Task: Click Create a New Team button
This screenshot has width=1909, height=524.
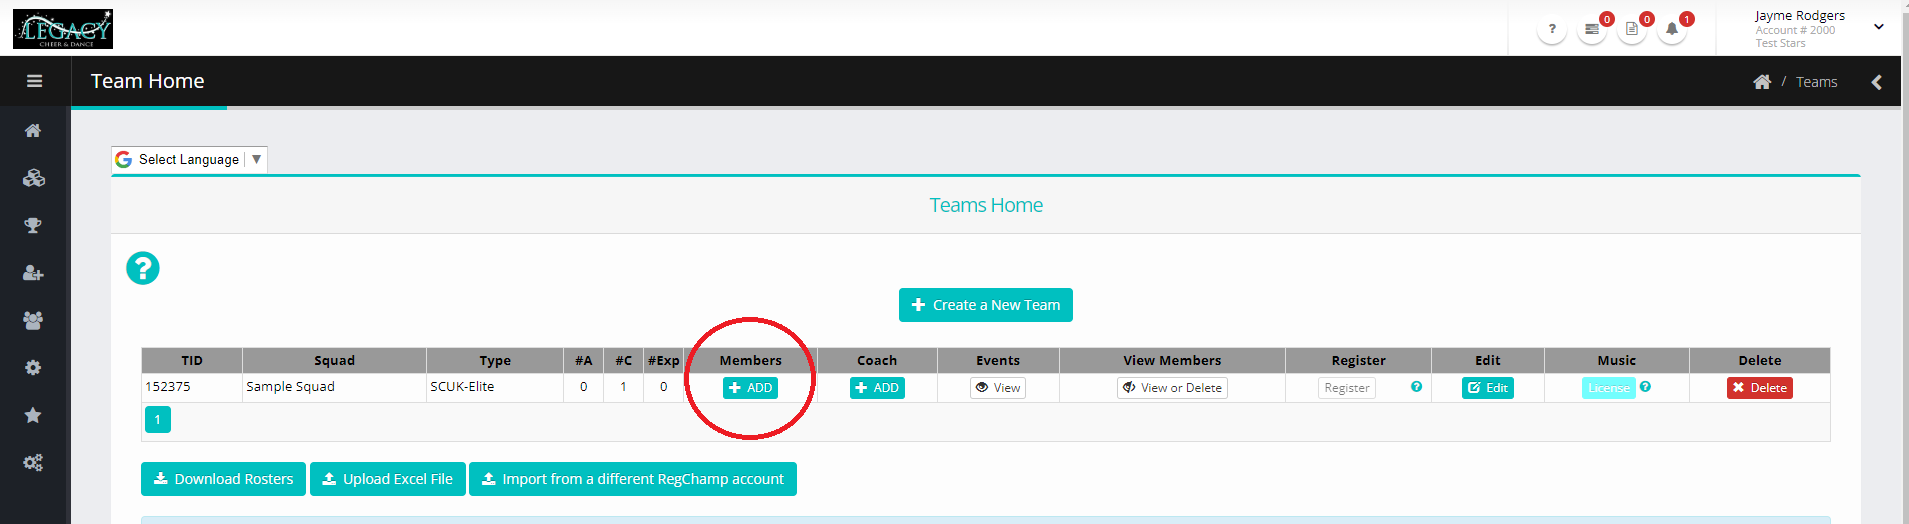Action: tap(986, 305)
